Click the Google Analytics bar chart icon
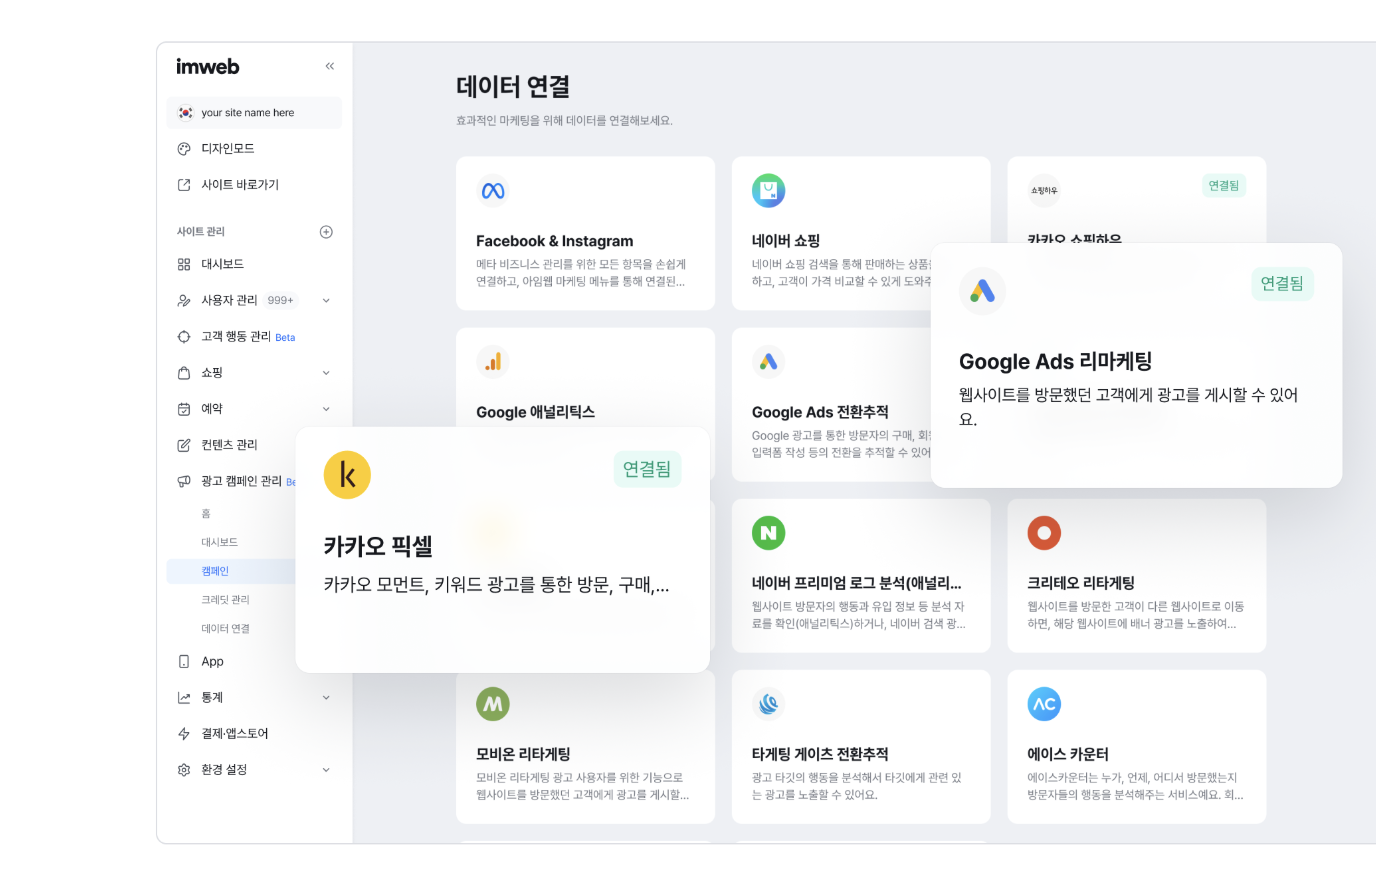 coord(493,362)
